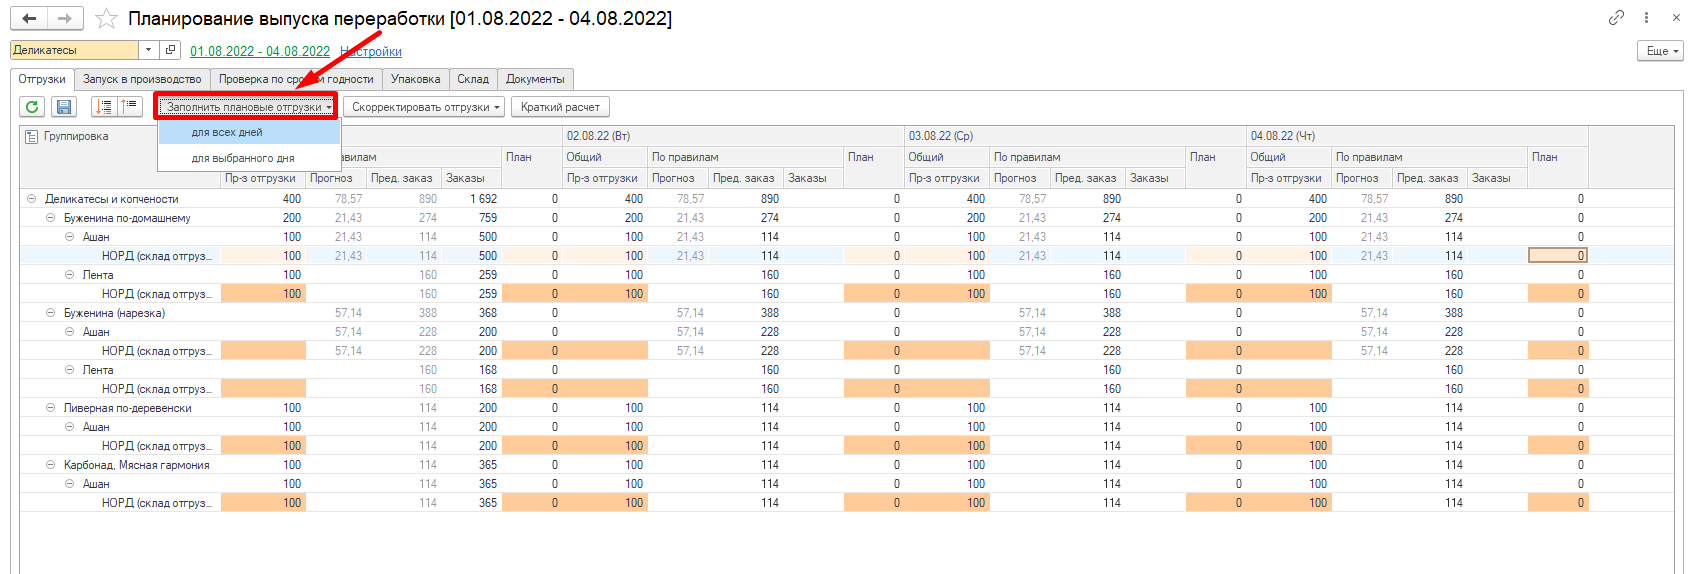
Task: Click the forward navigation arrow
Action: (65, 19)
